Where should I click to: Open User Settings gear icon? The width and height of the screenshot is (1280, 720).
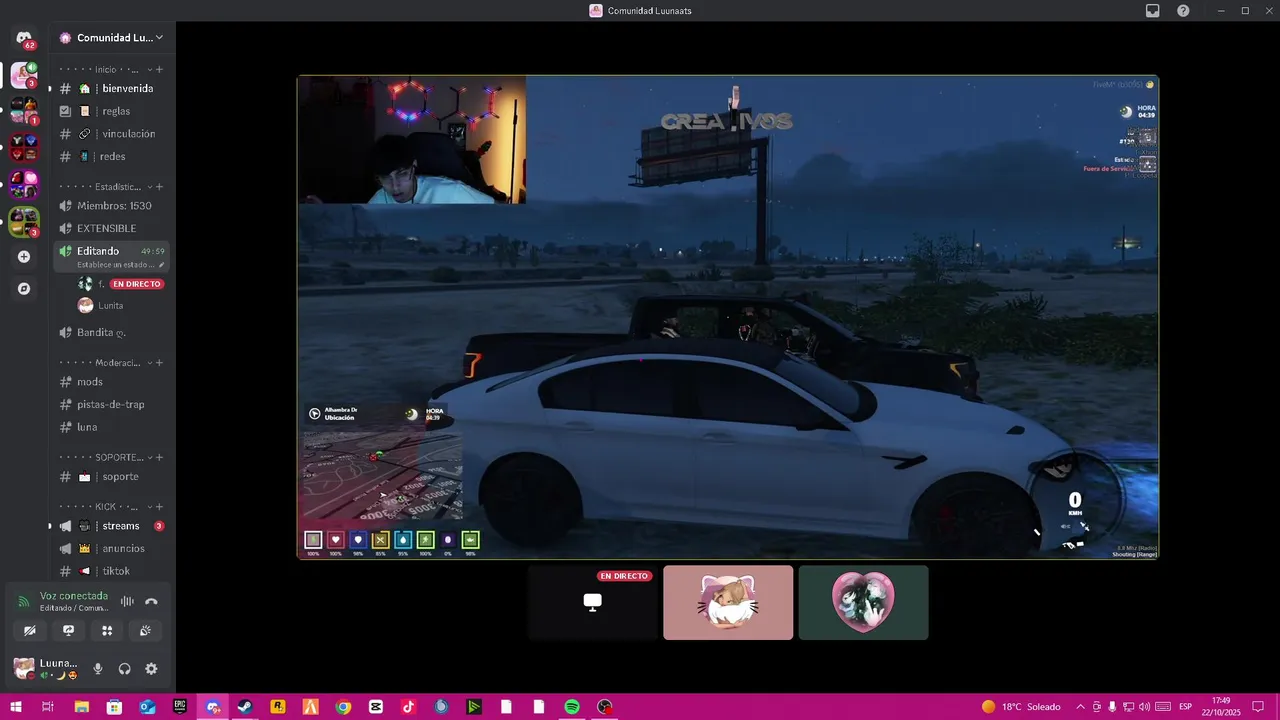pyautogui.click(x=151, y=669)
